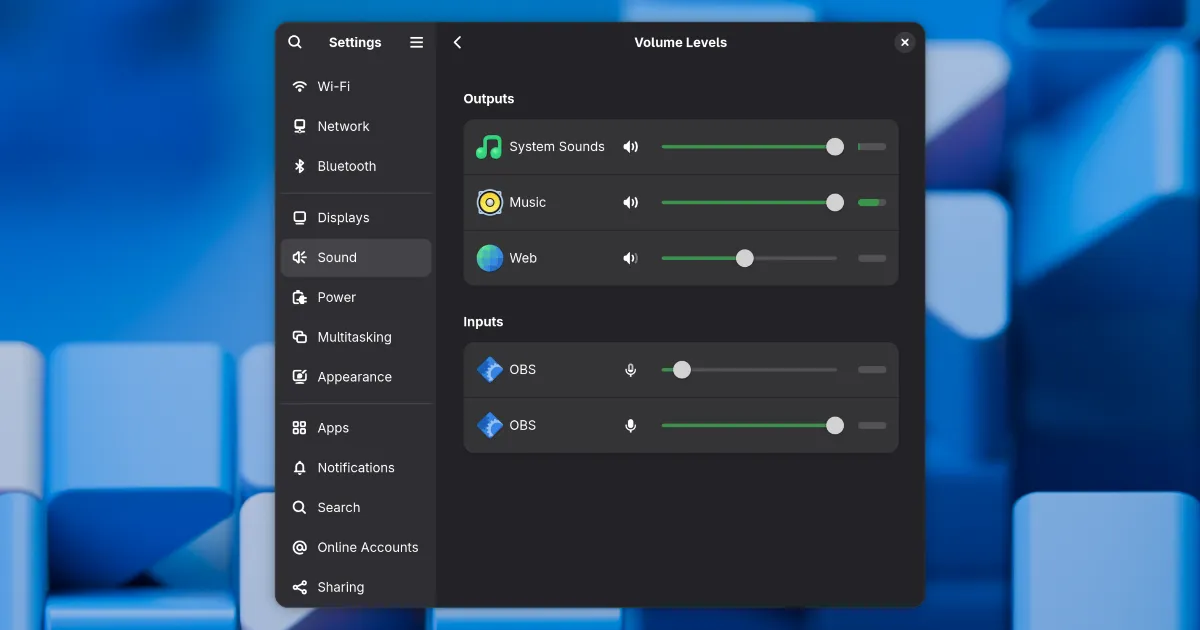Click the first OBS app icon

pyautogui.click(x=489, y=370)
